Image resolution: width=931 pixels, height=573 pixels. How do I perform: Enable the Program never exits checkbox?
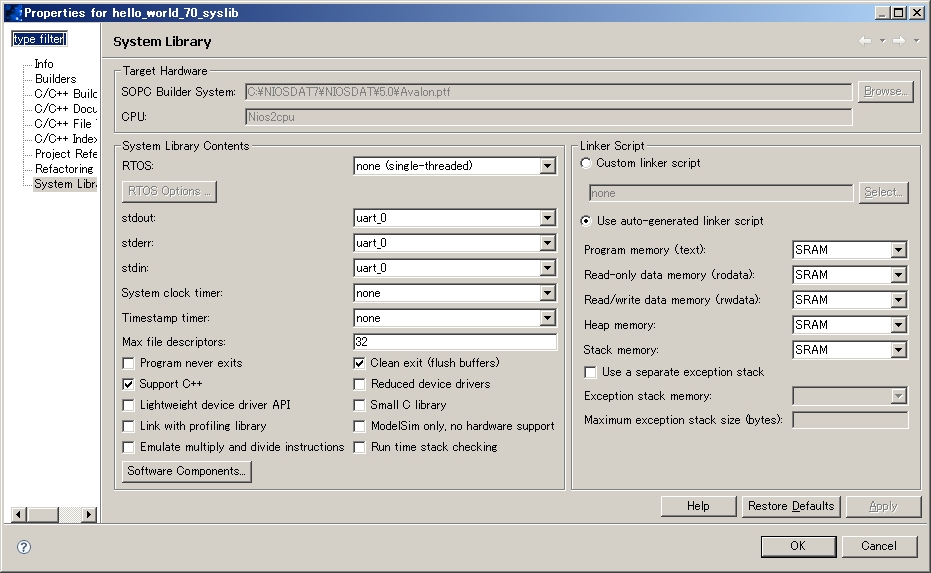coord(128,363)
